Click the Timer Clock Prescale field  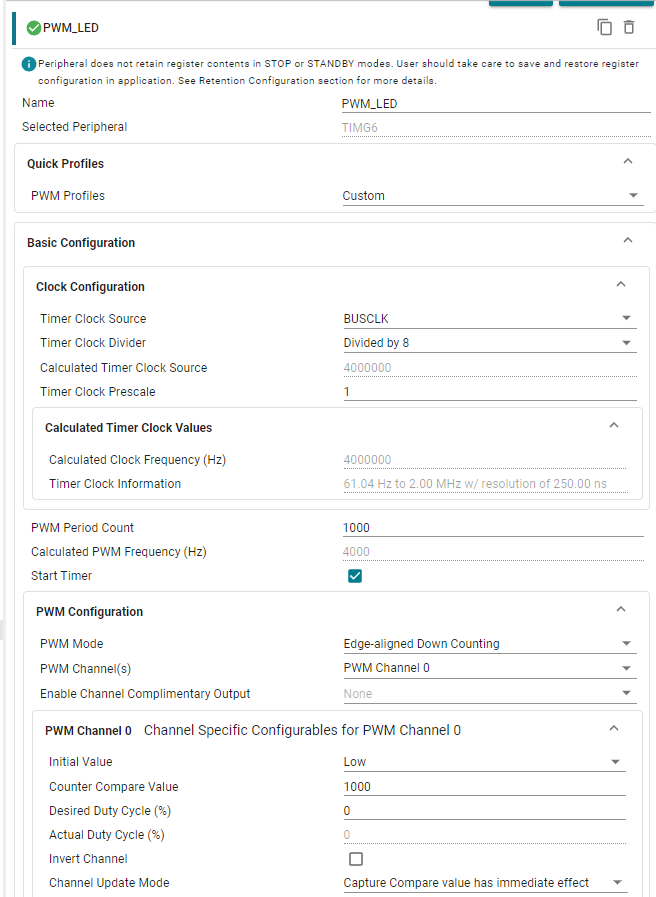point(490,392)
